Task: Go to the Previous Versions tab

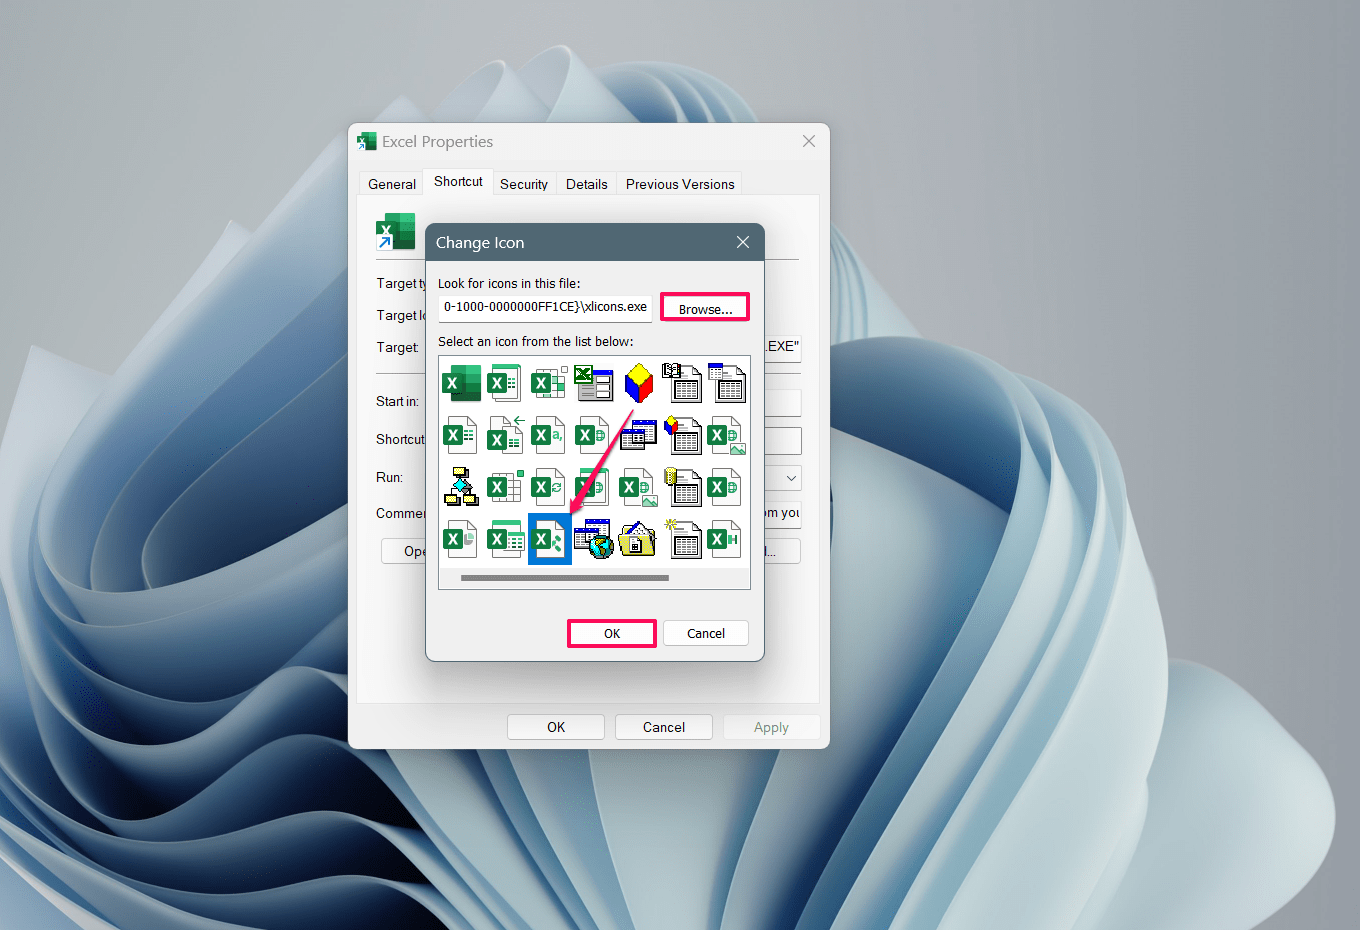Action: (x=680, y=184)
